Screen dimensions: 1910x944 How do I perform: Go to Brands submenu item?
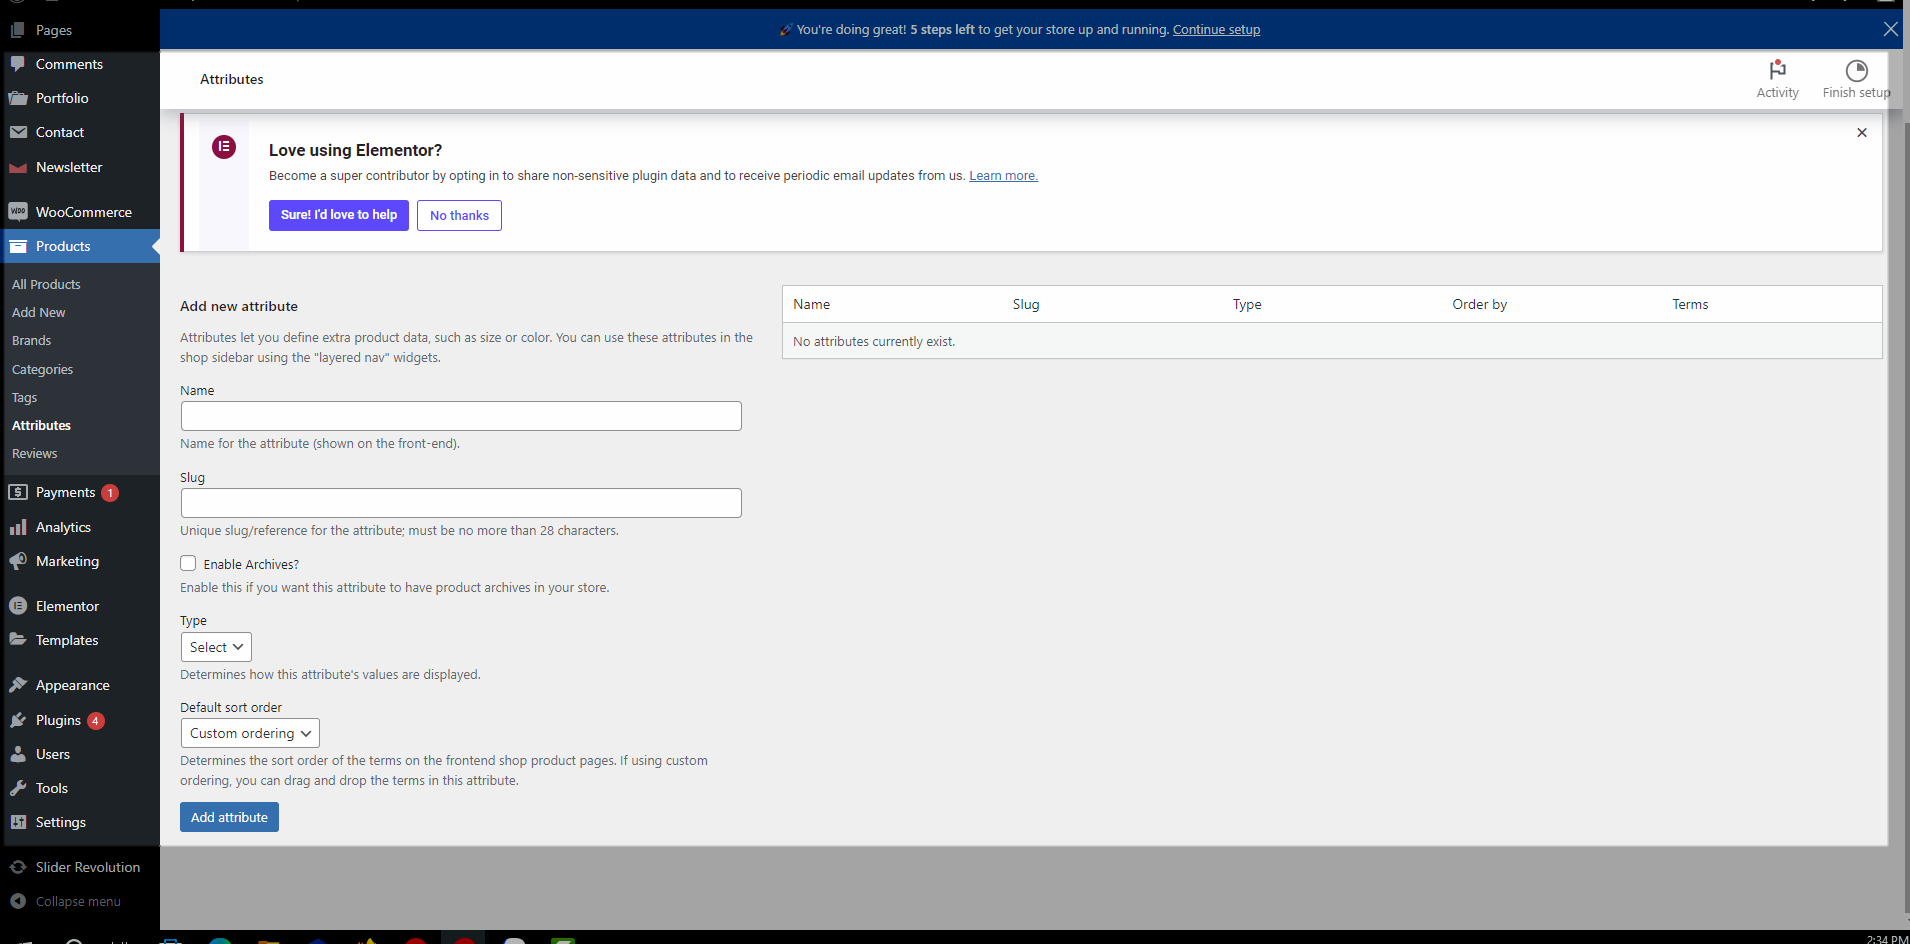(32, 340)
